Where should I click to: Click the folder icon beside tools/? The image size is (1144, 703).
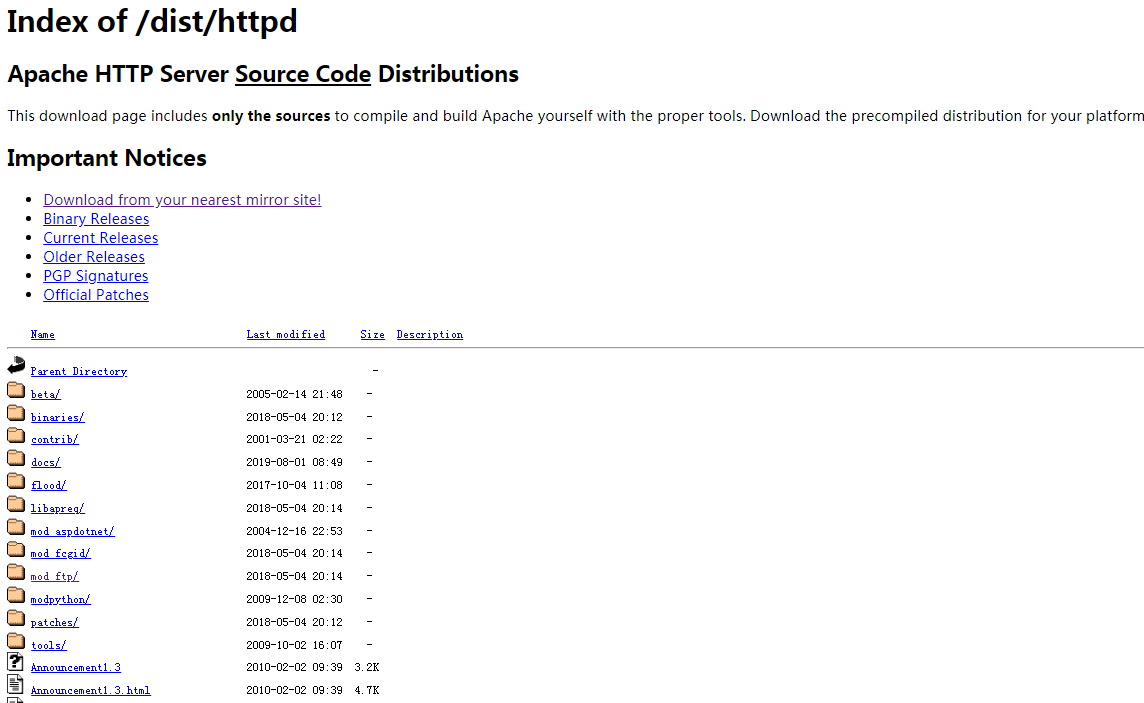click(16, 641)
